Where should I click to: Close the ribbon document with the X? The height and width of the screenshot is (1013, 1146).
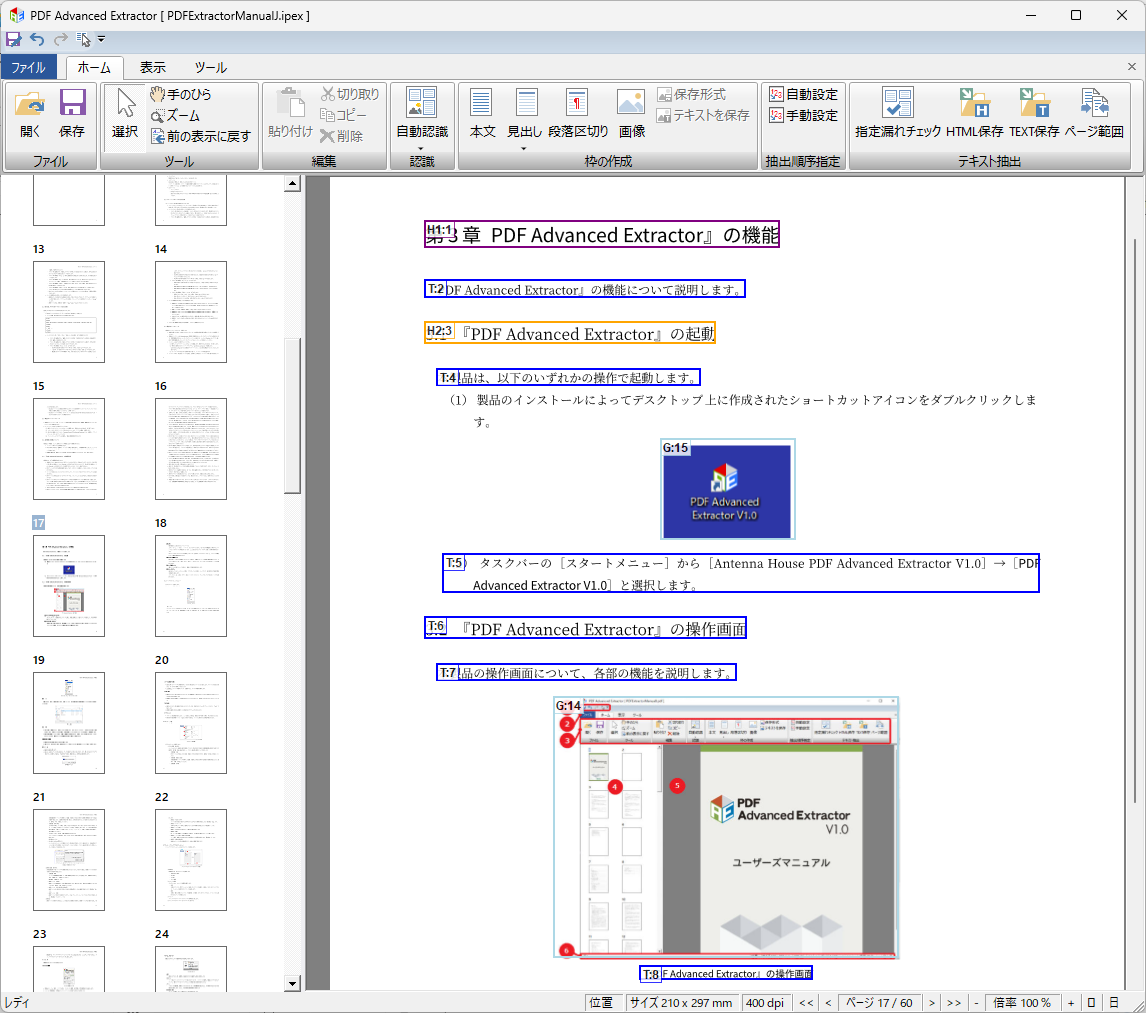coord(1131,67)
